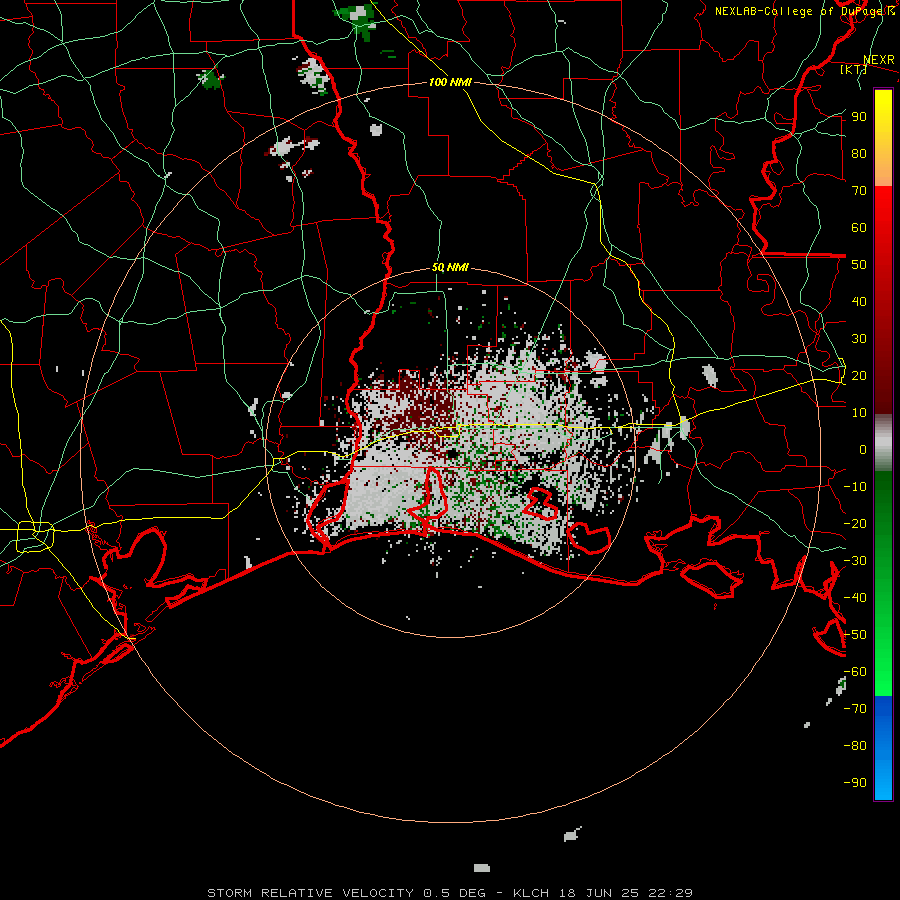Pick the 30 tick label on scale
The height and width of the screenshot is (900, 900).
859,339
